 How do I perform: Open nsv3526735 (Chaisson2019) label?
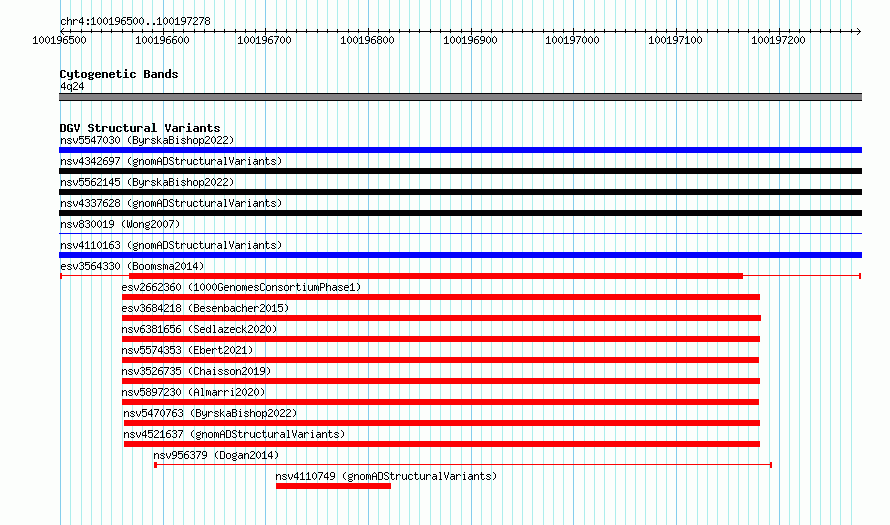[196, 371]
